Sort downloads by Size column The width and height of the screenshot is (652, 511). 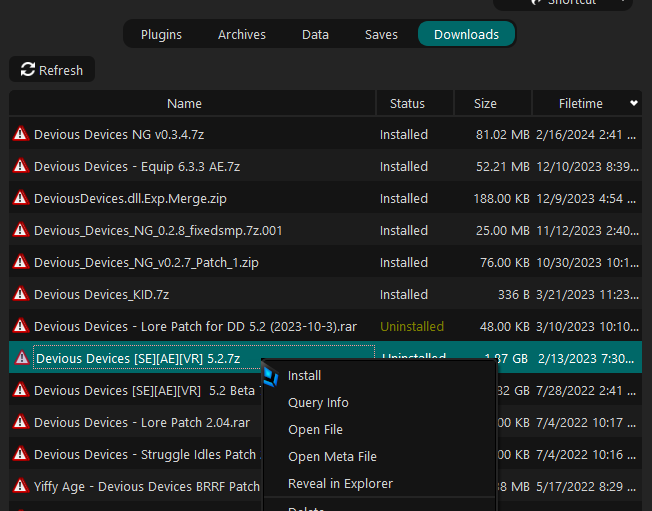[x=485, y=103]
